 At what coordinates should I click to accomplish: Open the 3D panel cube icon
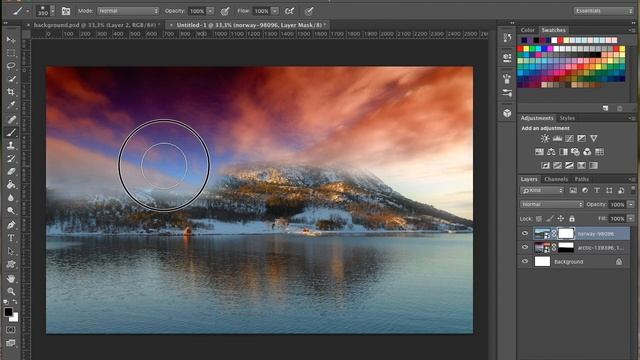click(x=507, y=113)
